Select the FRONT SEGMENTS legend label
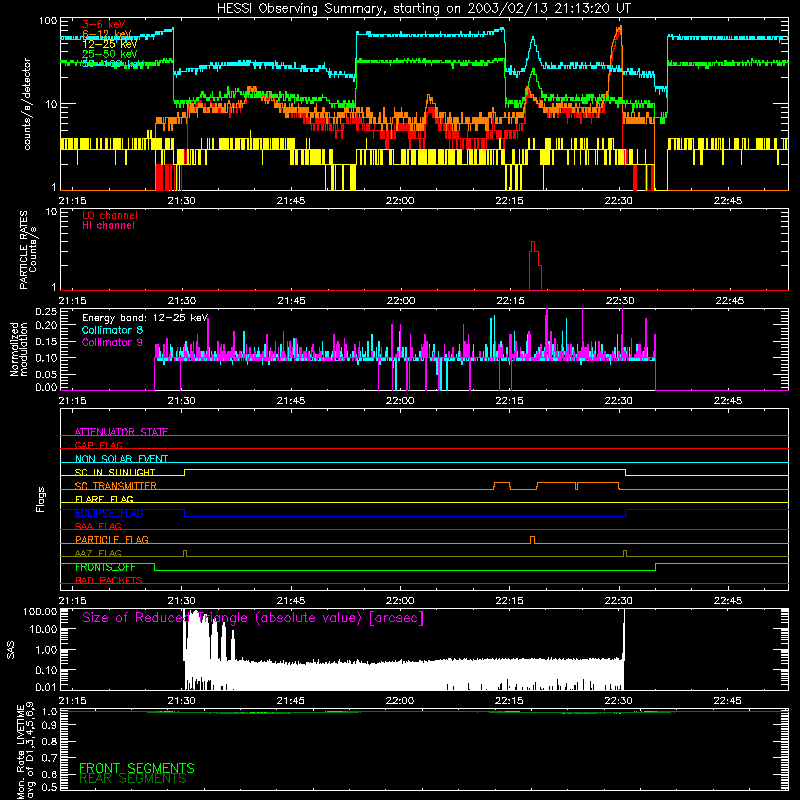The width and height of the screenshot is (800, 800). [x=137, y=768]
